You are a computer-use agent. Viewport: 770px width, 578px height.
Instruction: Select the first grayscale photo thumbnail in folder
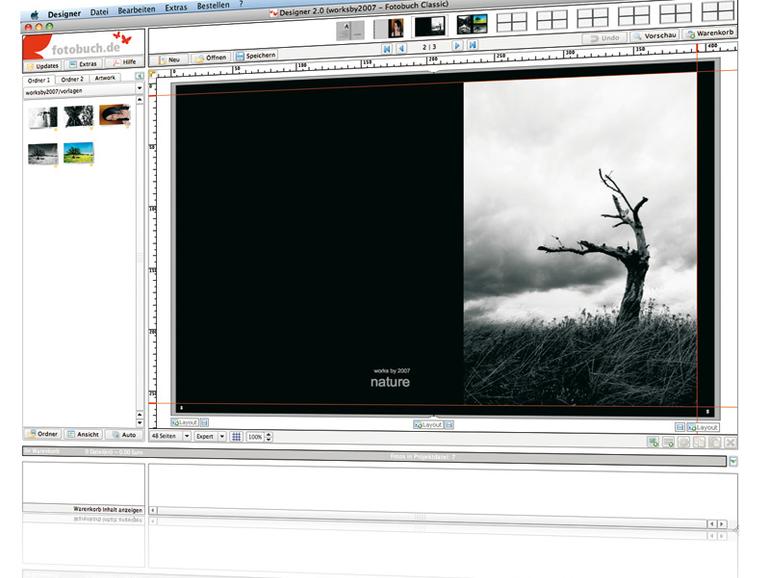click(x=43, y=118)
